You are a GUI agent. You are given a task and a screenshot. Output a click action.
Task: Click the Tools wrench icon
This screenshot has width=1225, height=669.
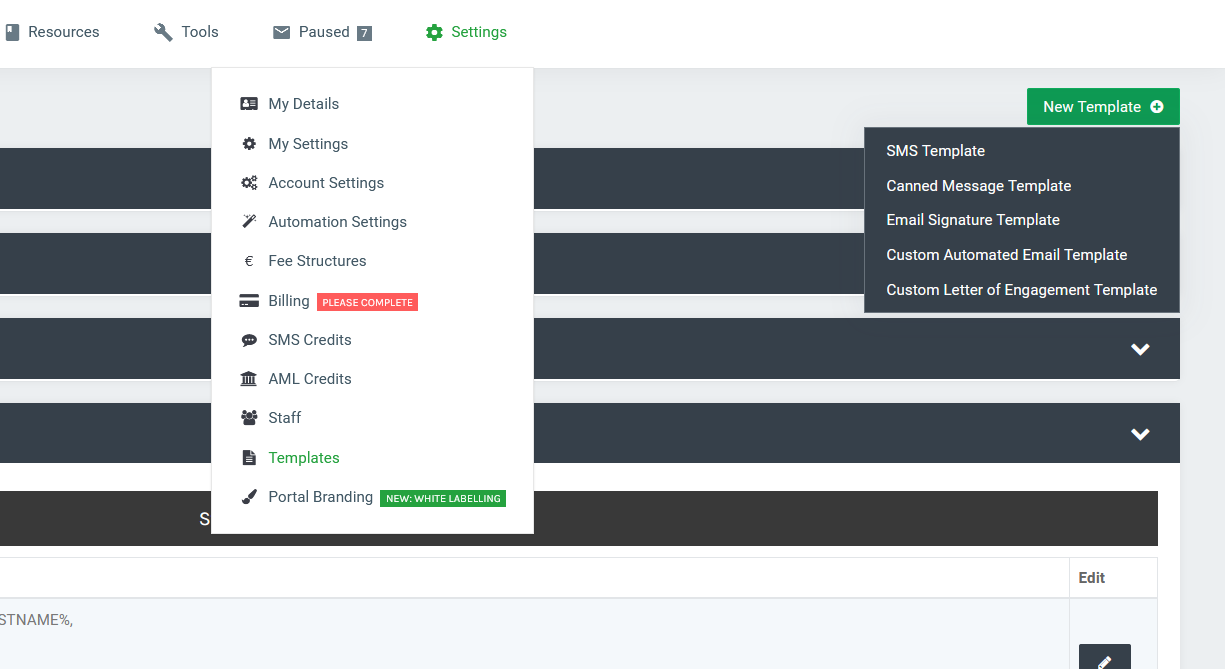pos(163,32)
